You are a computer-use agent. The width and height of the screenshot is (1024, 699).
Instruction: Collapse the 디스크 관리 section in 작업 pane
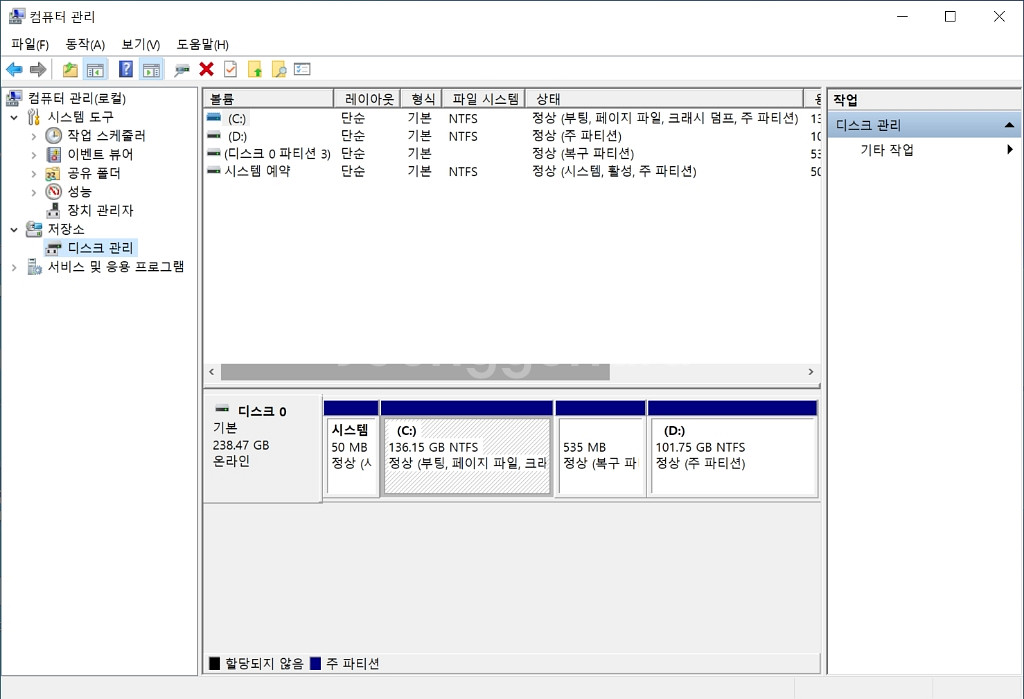coord(1009,125)
